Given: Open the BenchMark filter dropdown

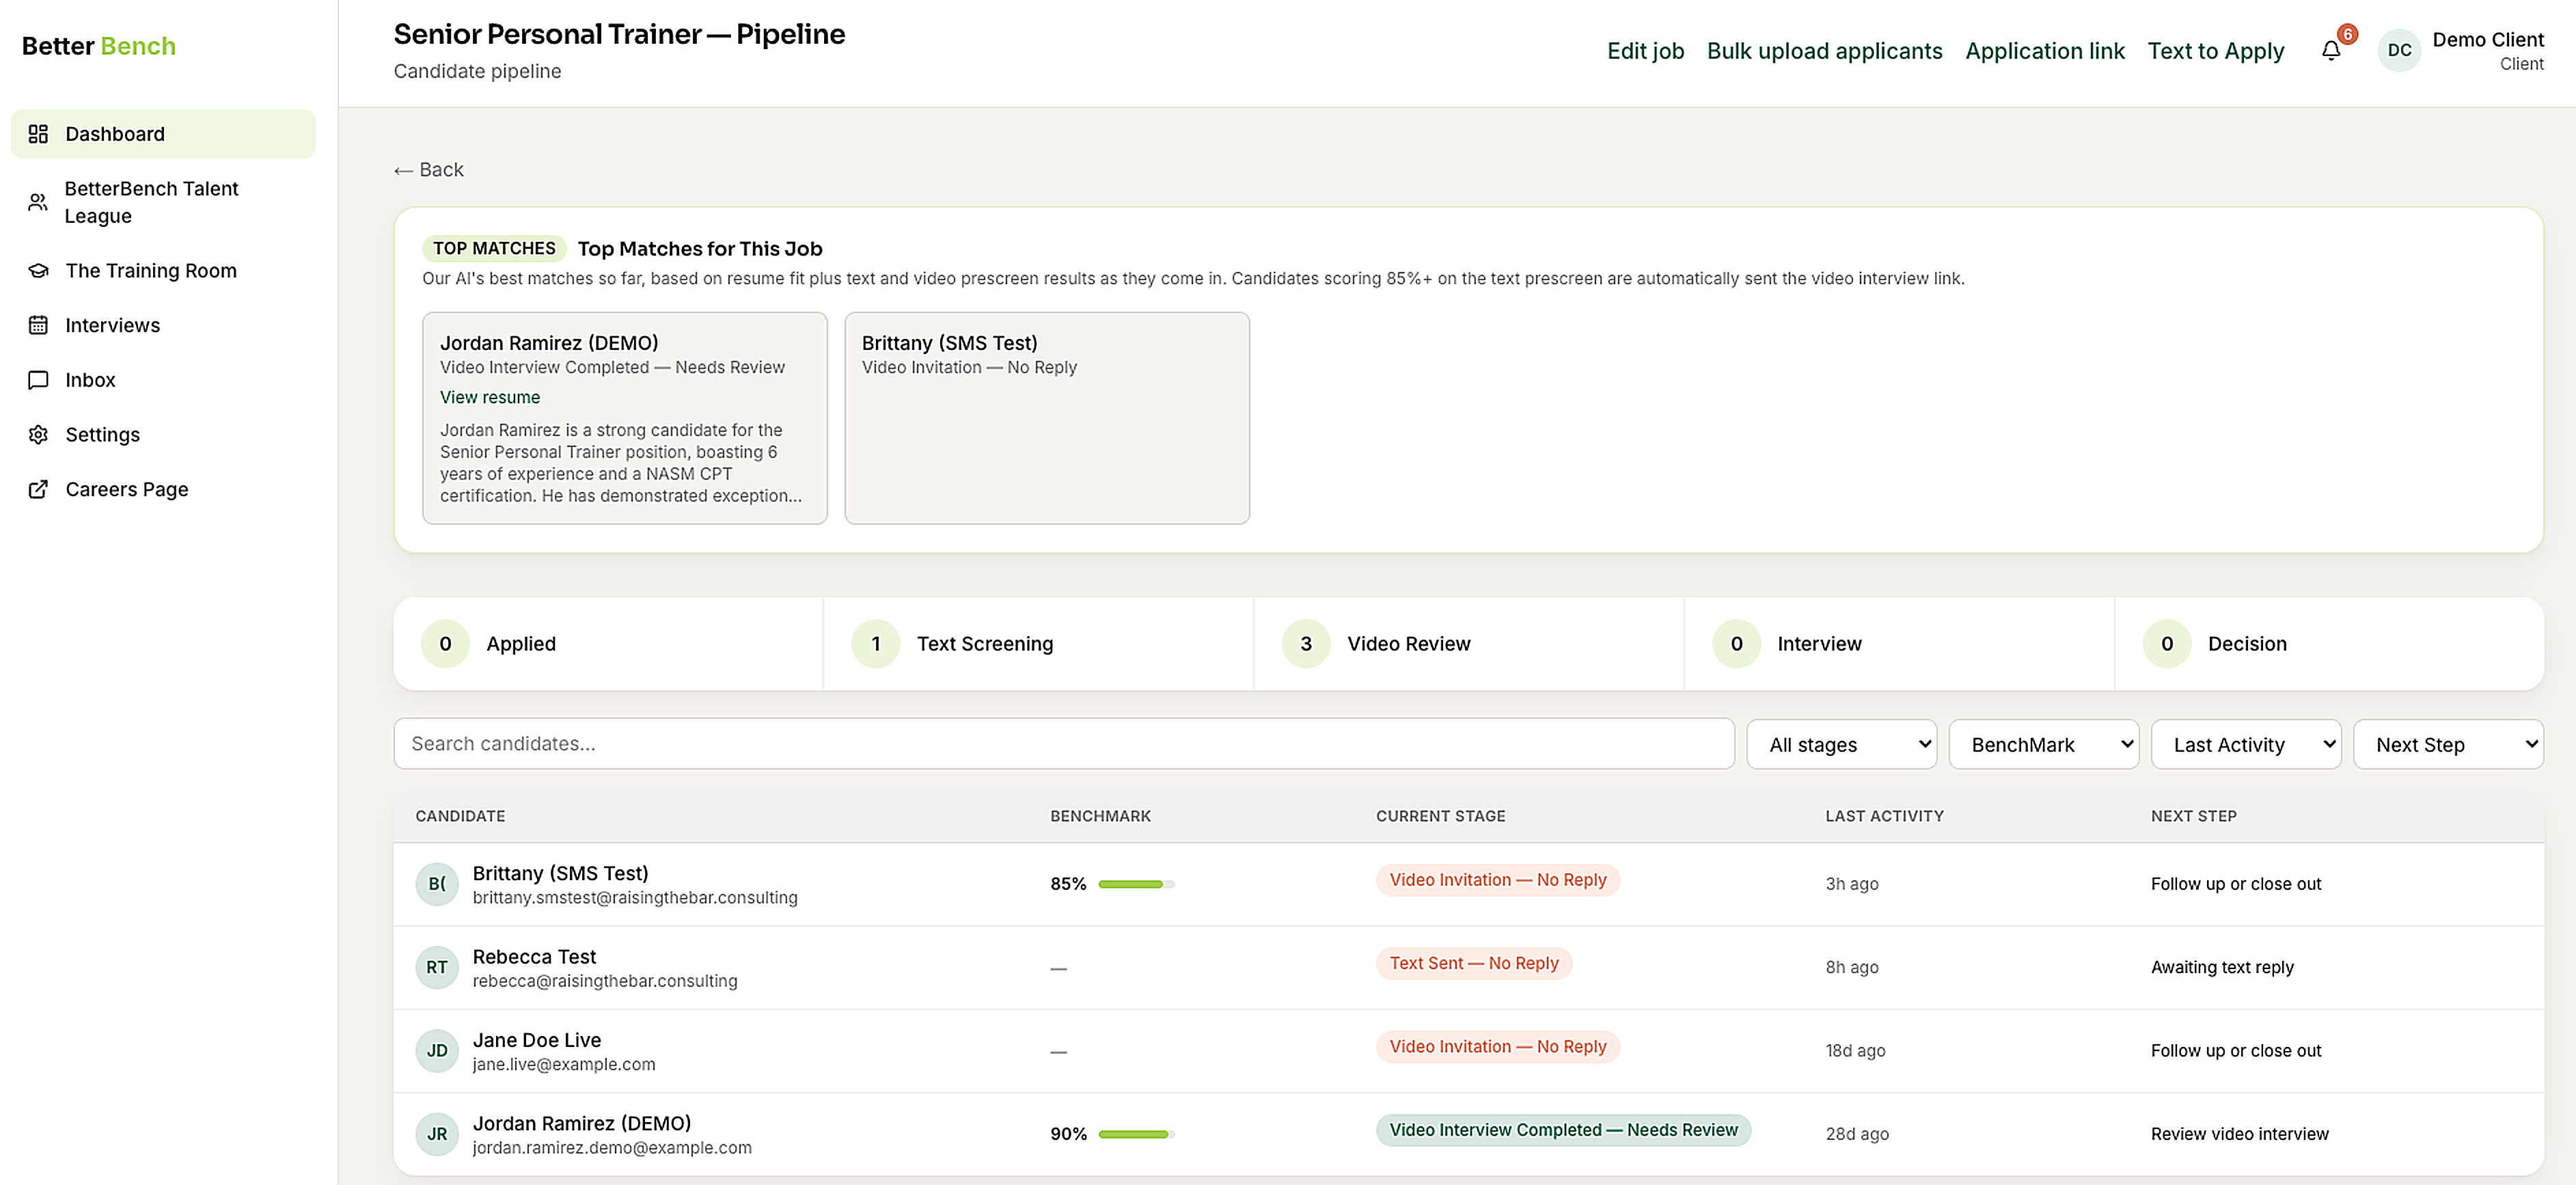Looking at the screenshot, I should pos(2044,744).
